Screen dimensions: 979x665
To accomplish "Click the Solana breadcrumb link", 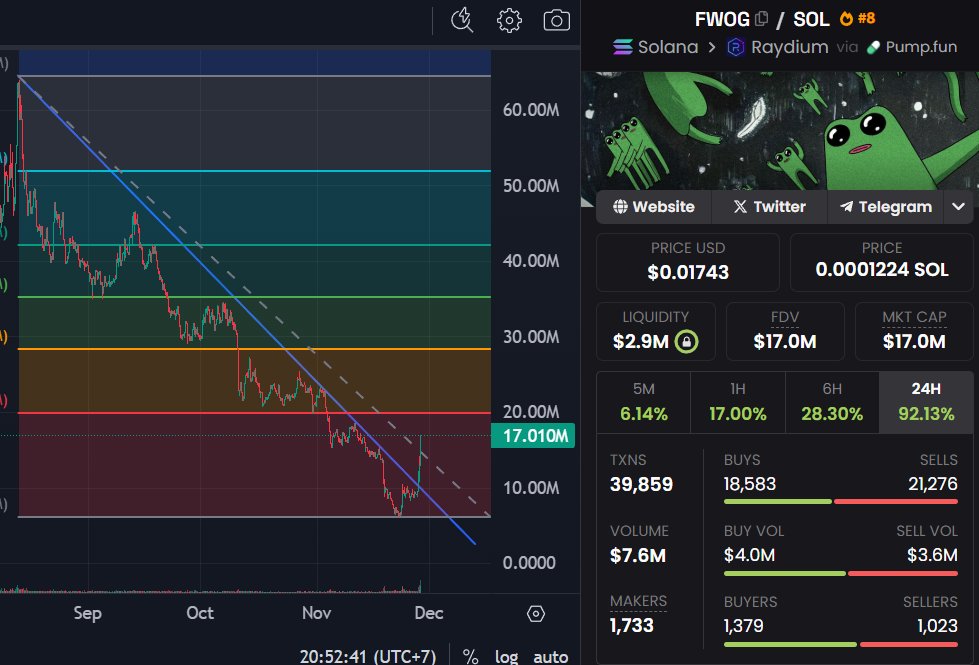I will click(656, 47).
